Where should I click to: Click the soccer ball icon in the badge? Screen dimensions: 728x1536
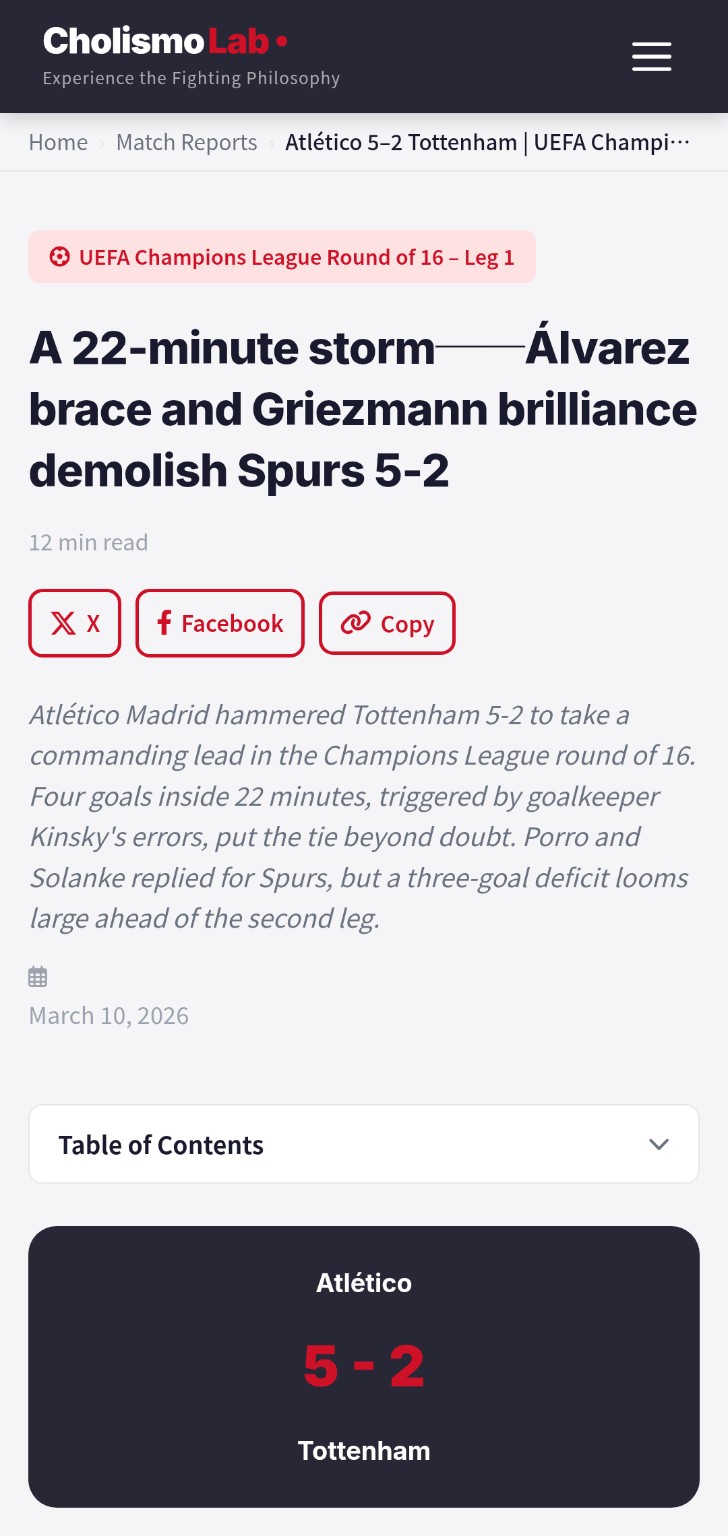58,257
